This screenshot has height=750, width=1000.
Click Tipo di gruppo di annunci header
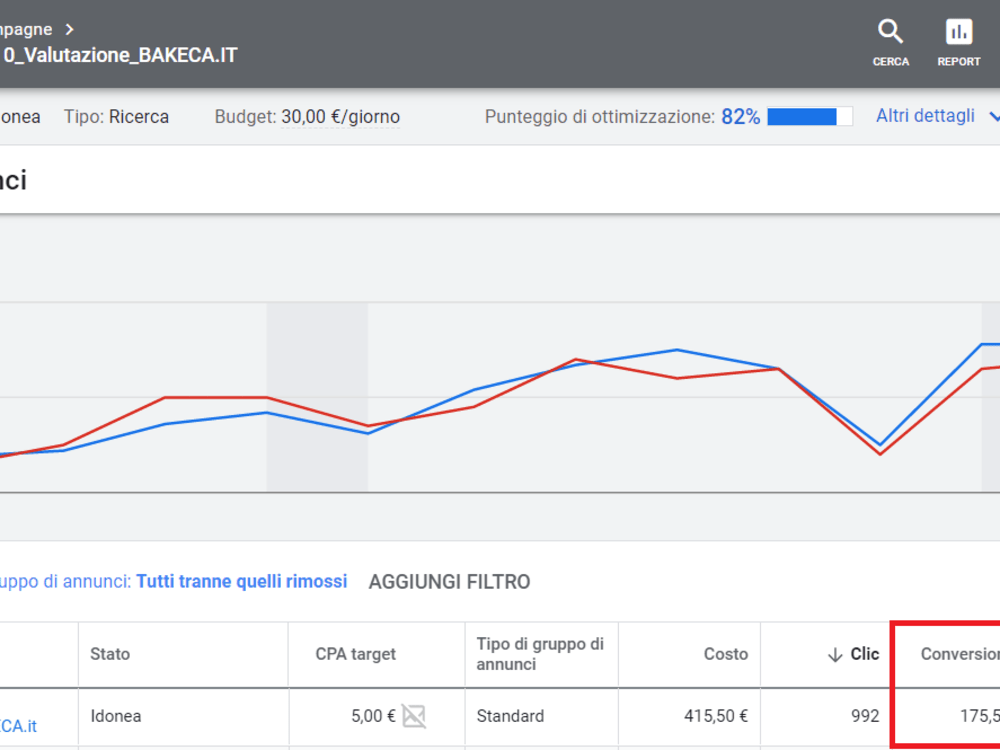click(540, 654)
